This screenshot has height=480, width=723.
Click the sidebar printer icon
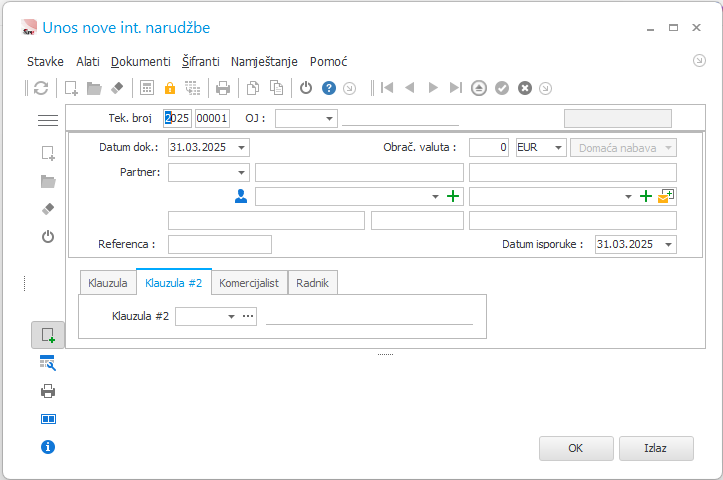pyautogui.click(x=48, y=391)
